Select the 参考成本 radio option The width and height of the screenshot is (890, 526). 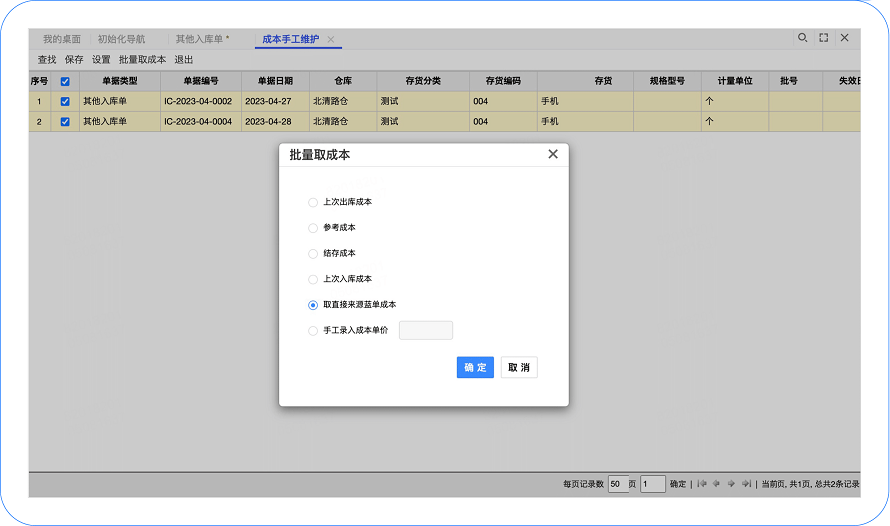point(313,228)
